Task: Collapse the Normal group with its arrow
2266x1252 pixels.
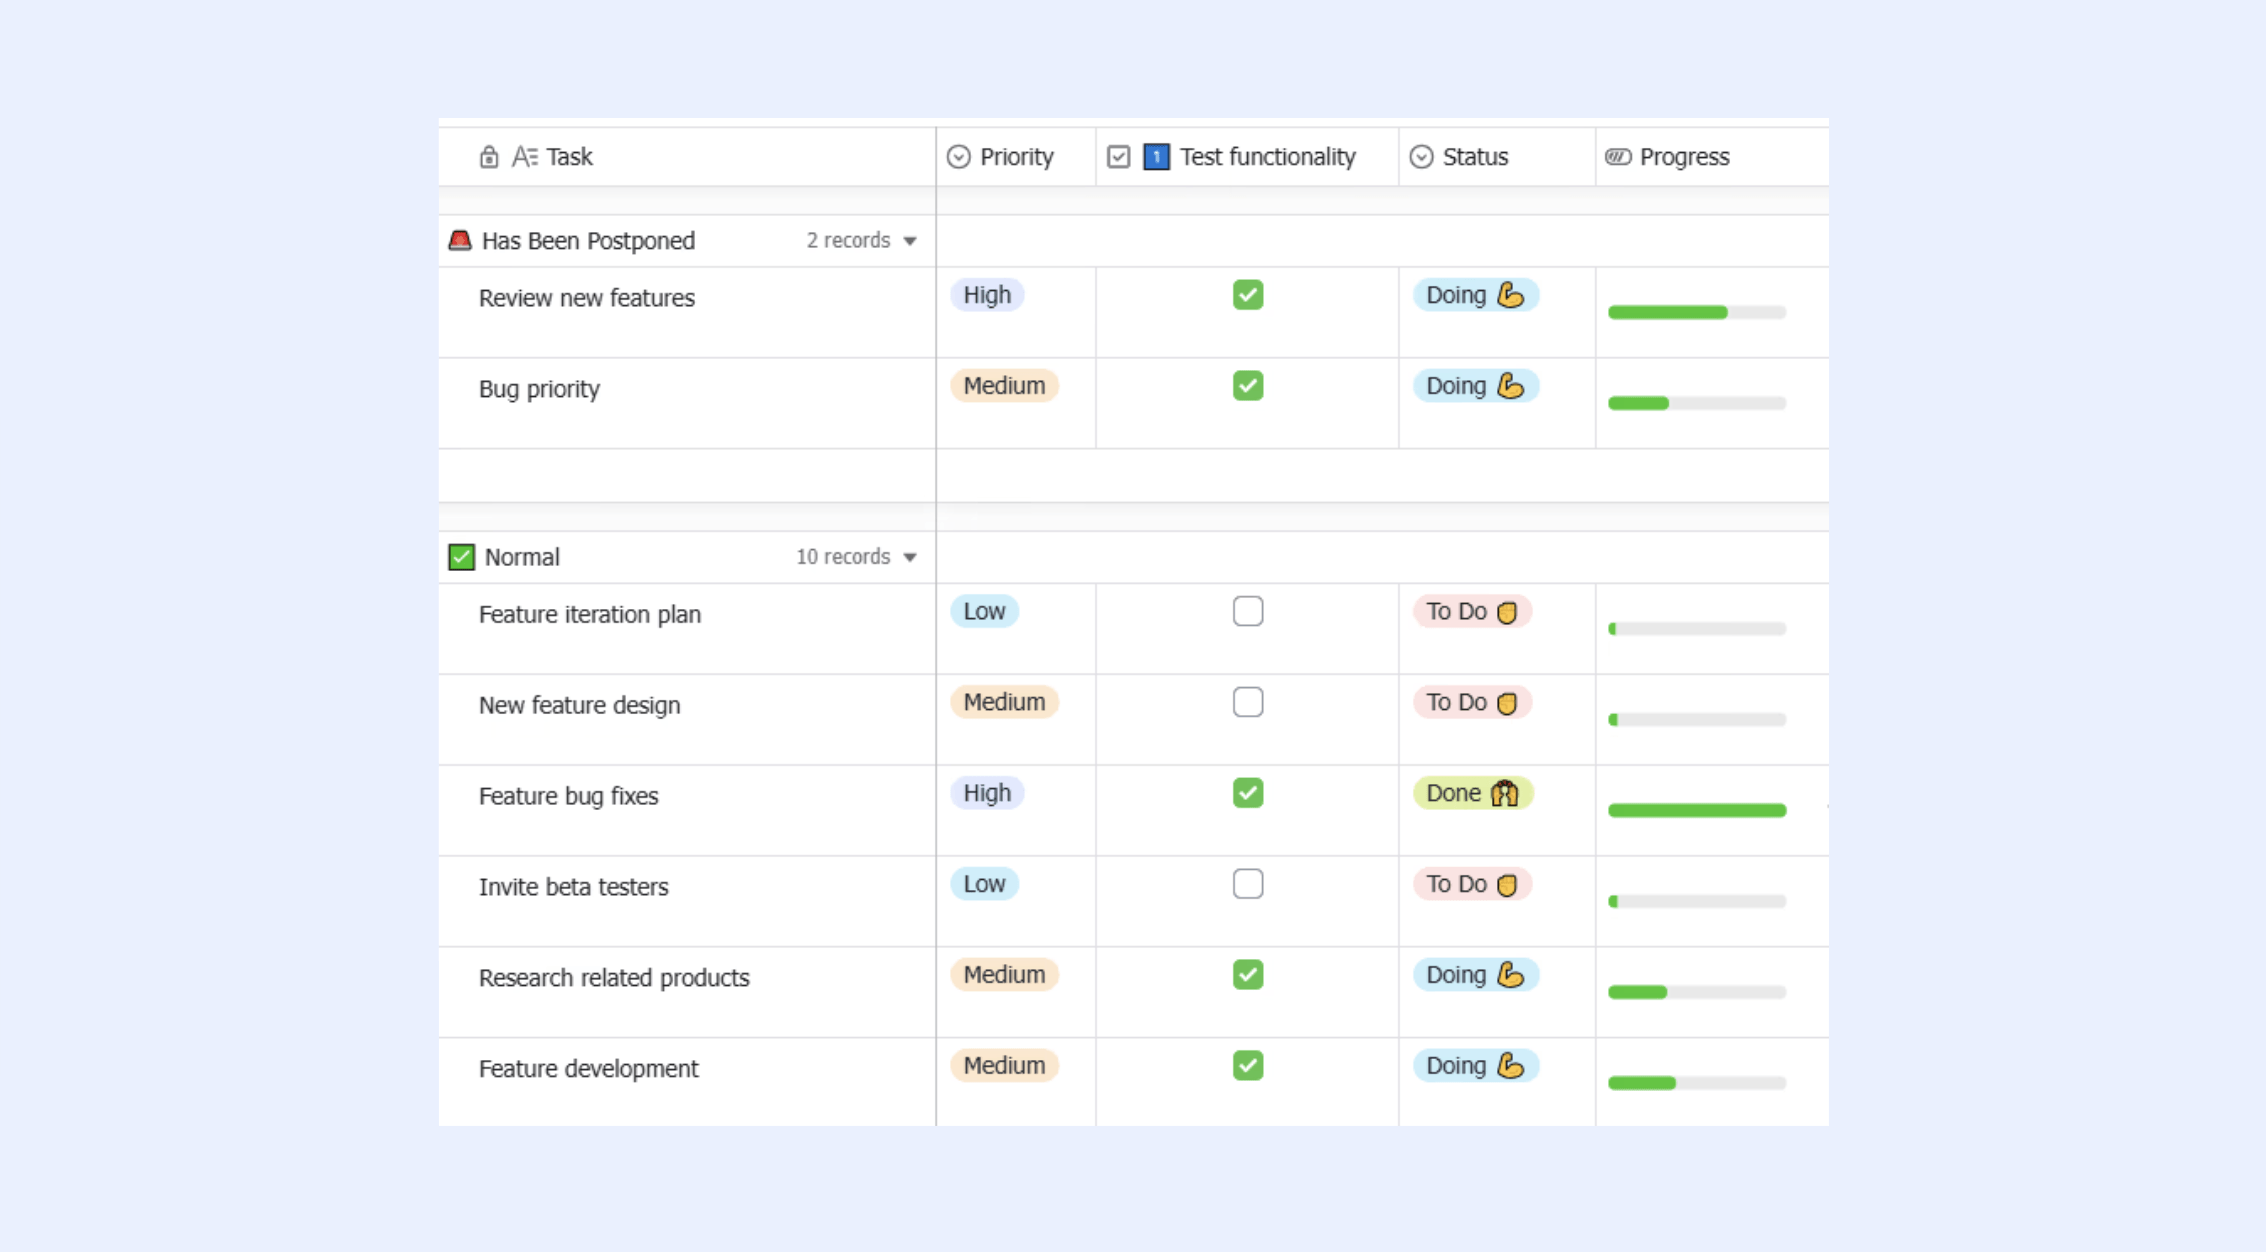Action: (910, 557)
